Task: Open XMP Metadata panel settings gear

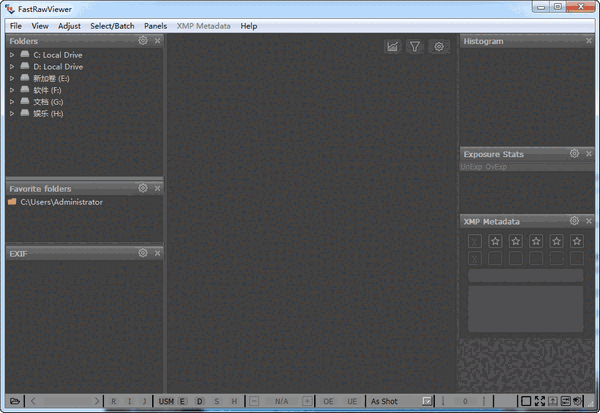Action: tap(574, 221)
